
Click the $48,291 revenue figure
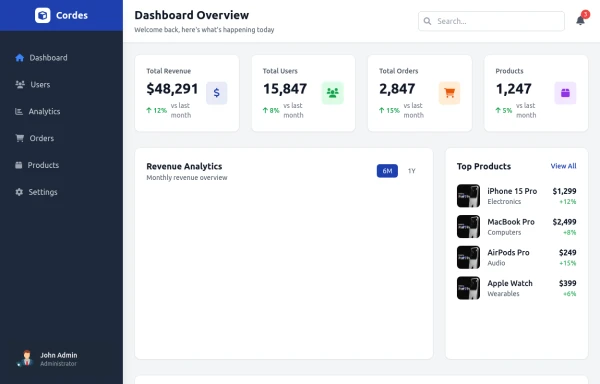(172, 89)
